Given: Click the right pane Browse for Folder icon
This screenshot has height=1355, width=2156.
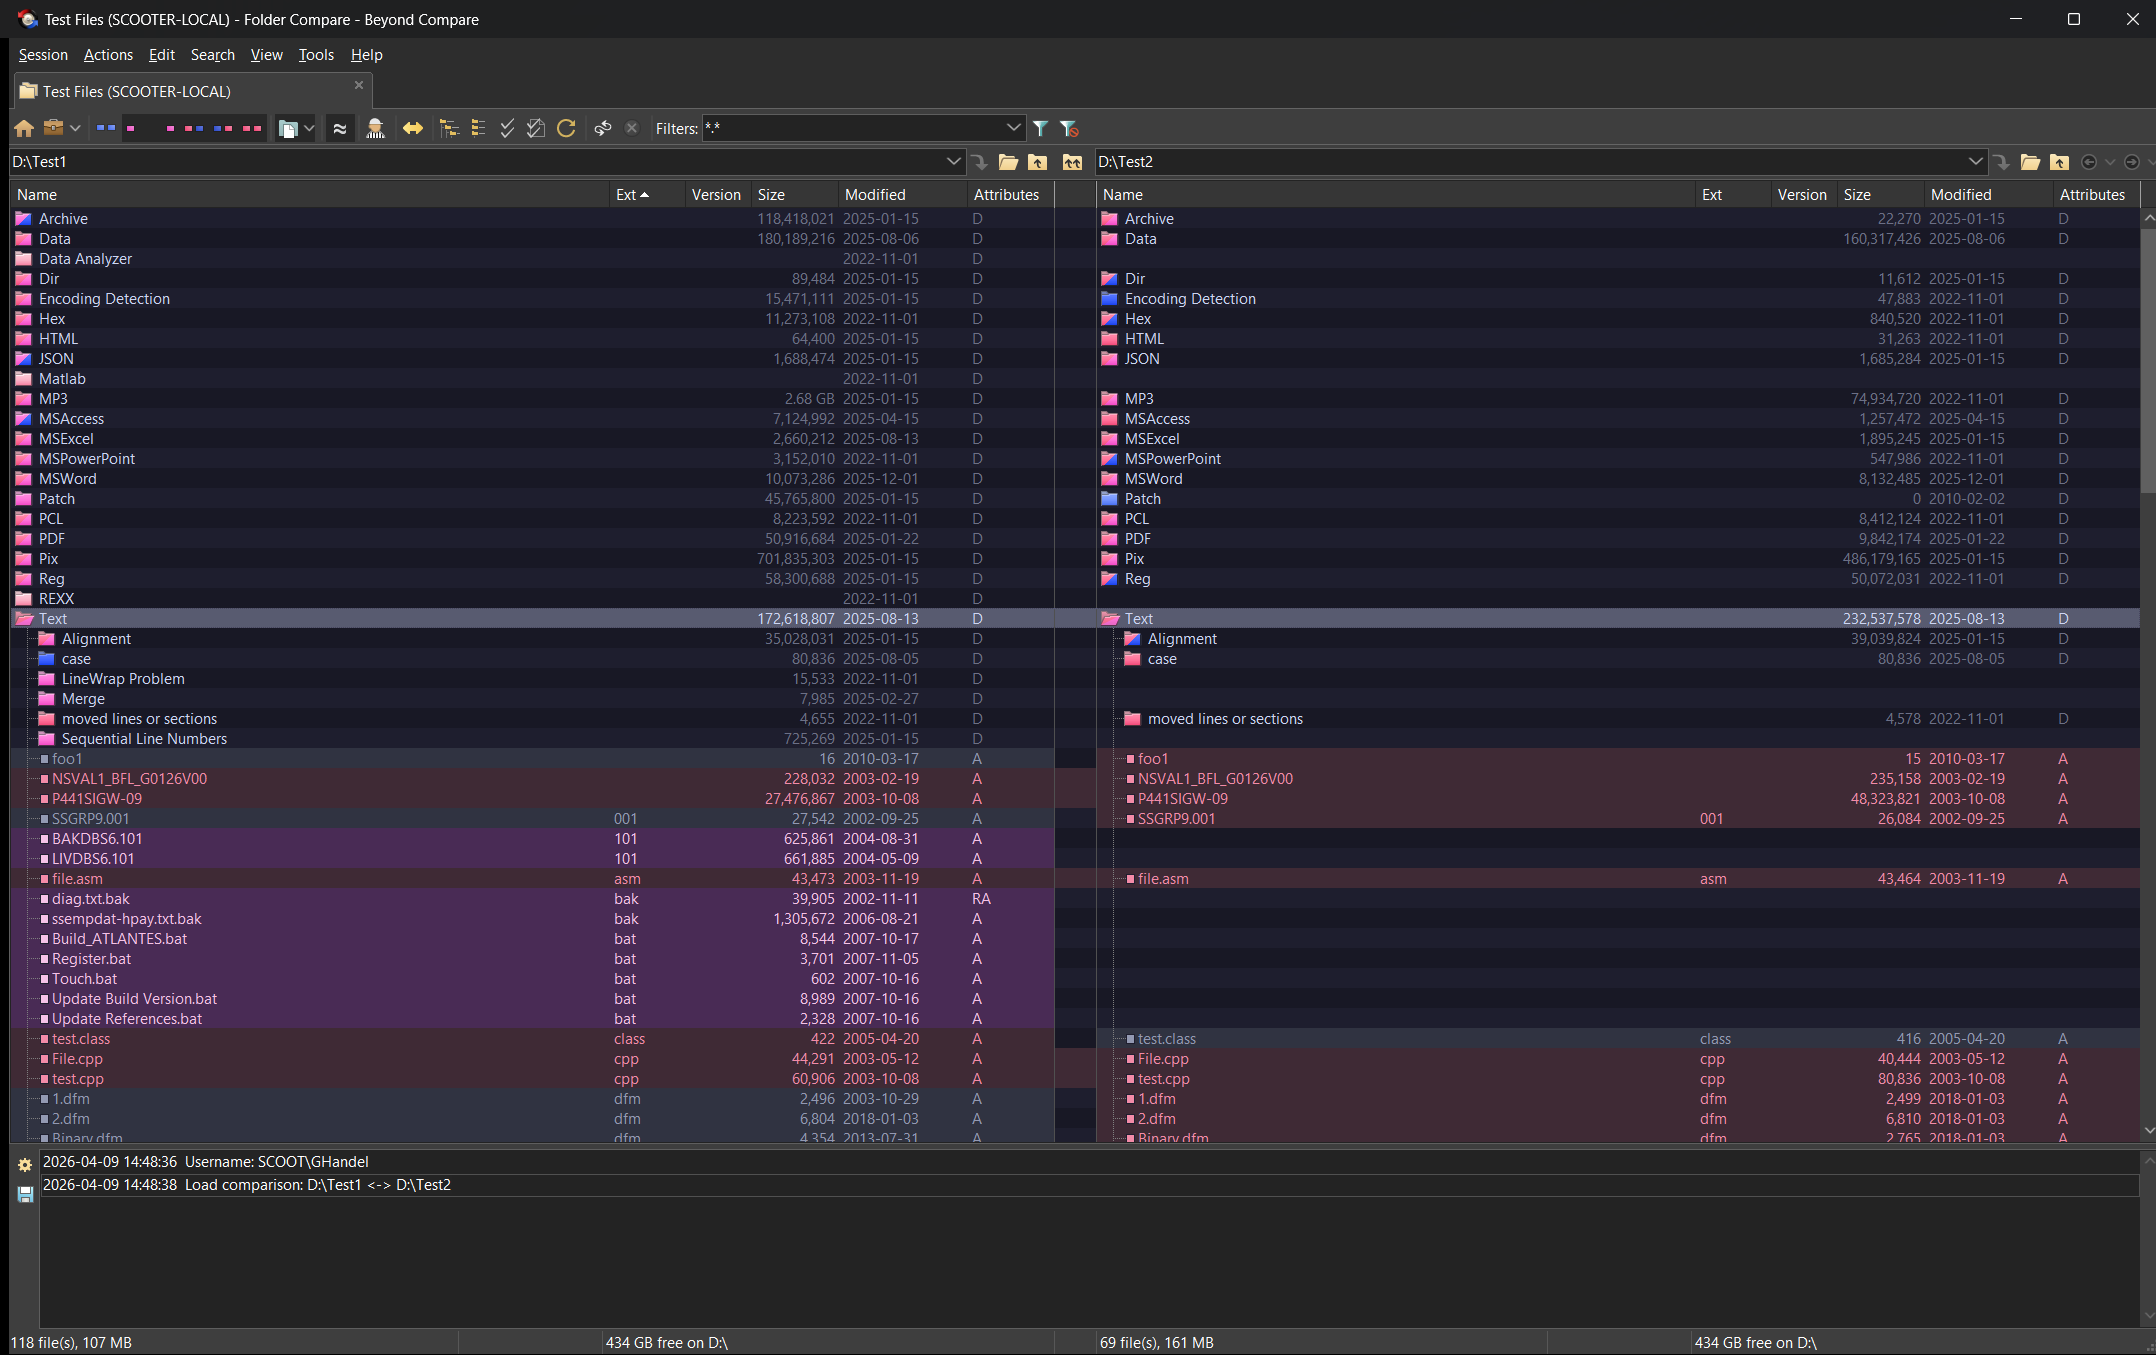Looking at the screenshot, I should (x=2030, y=162).
